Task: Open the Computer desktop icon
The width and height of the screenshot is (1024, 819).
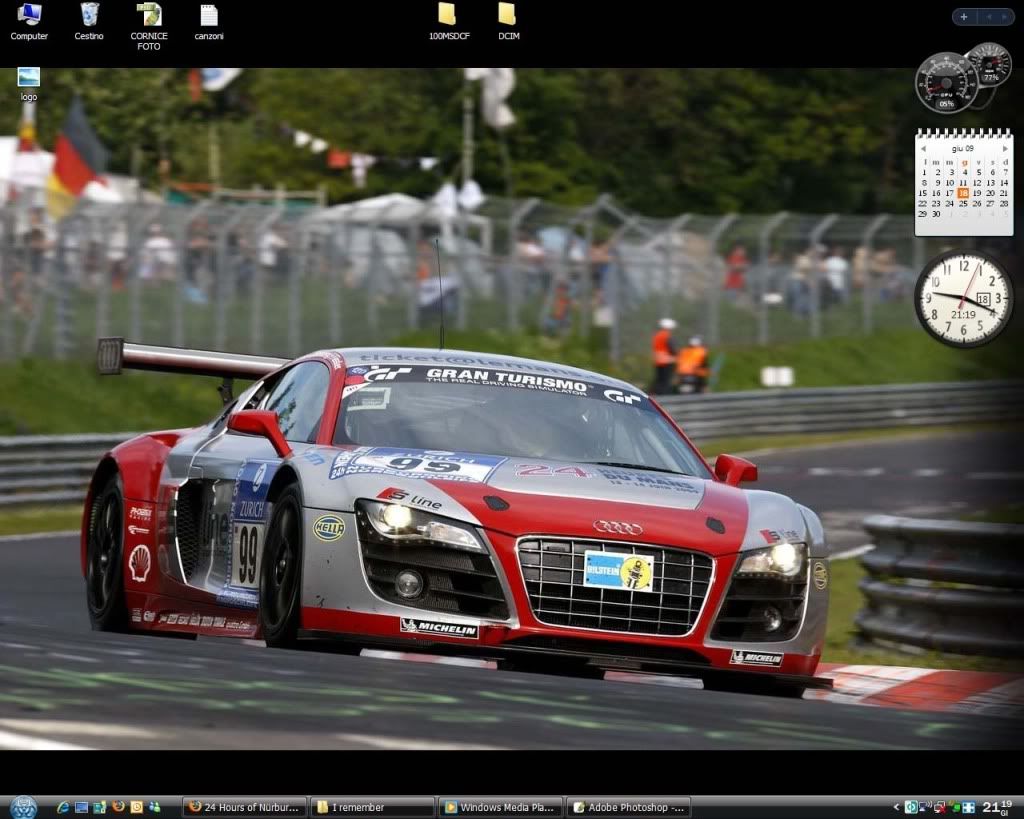Action: click(29, 22)
